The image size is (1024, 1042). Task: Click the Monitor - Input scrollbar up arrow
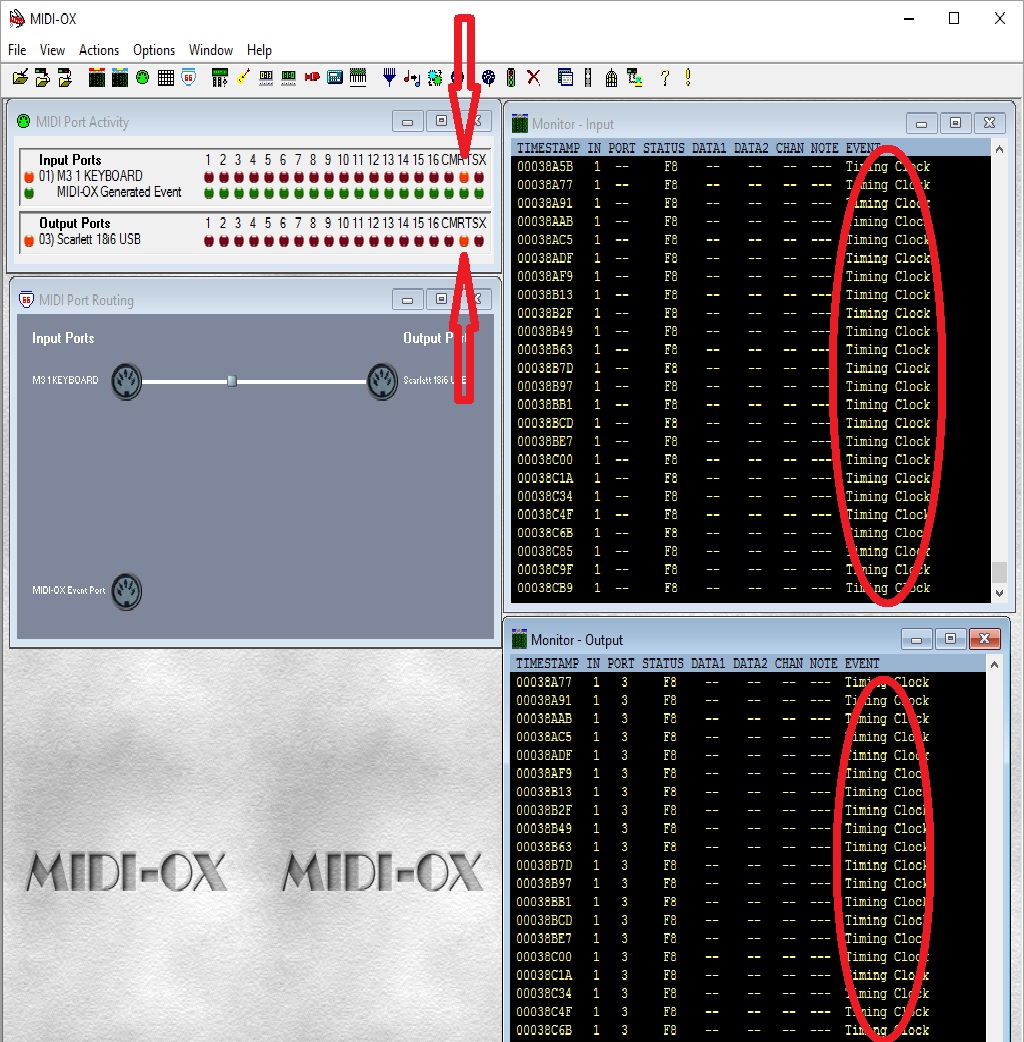999,150
